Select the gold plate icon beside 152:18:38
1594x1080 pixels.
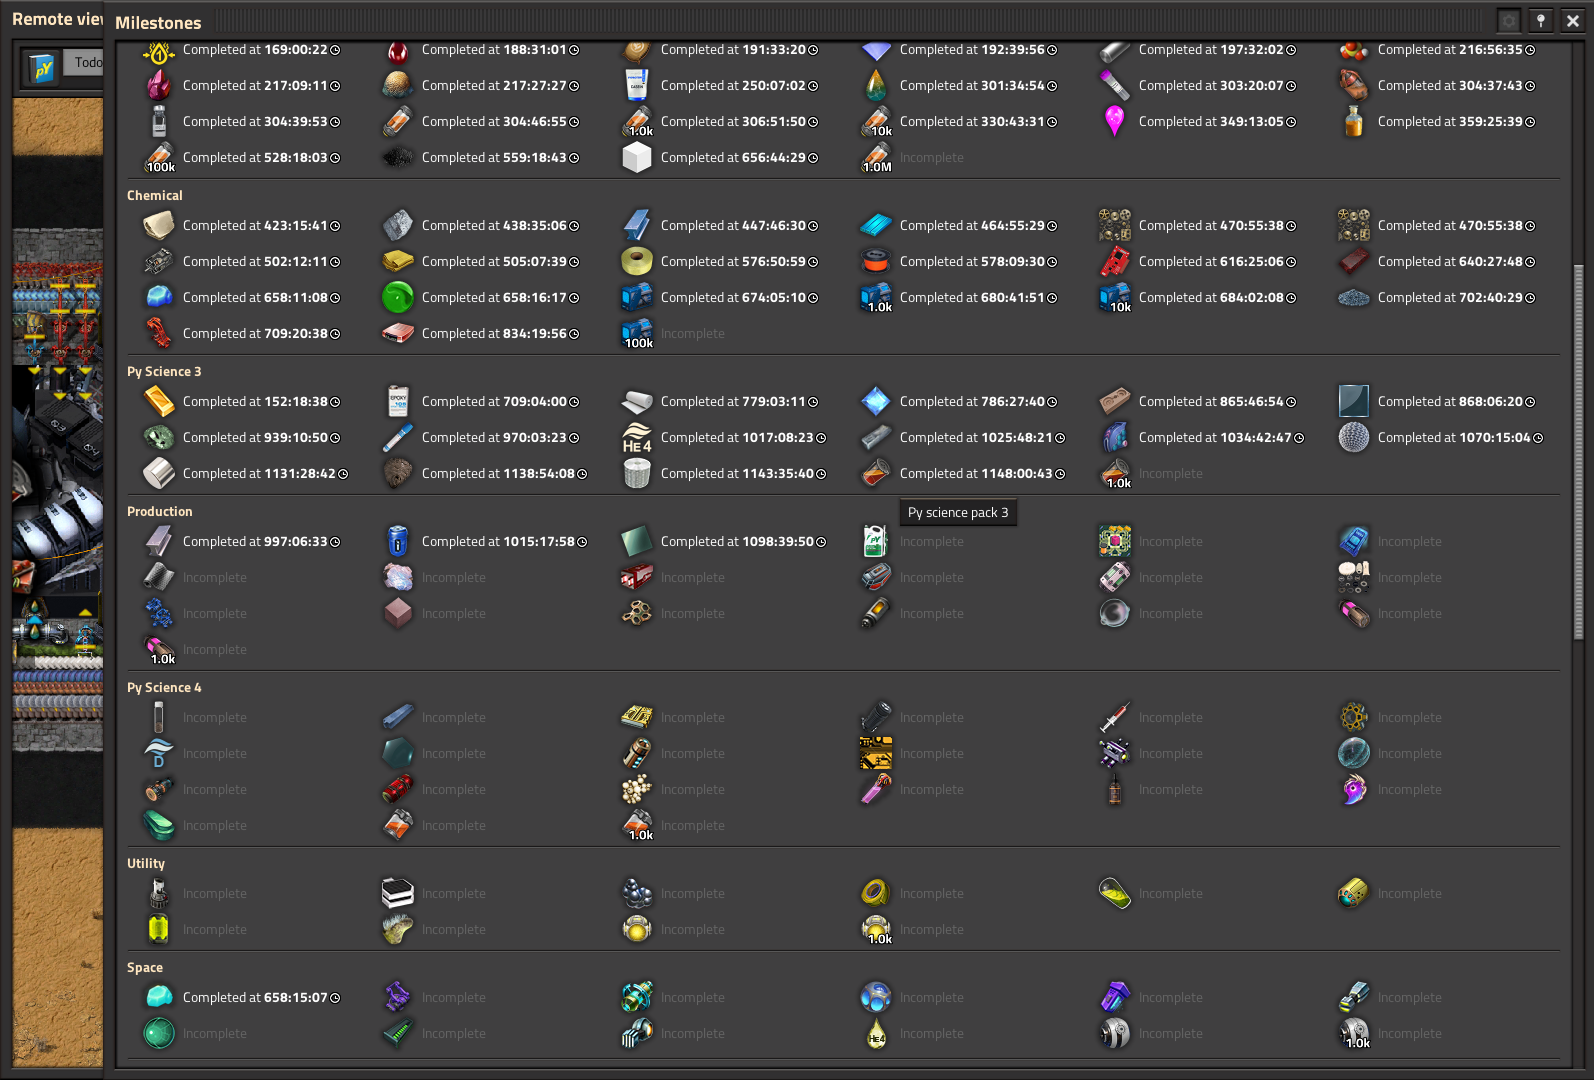159,402
